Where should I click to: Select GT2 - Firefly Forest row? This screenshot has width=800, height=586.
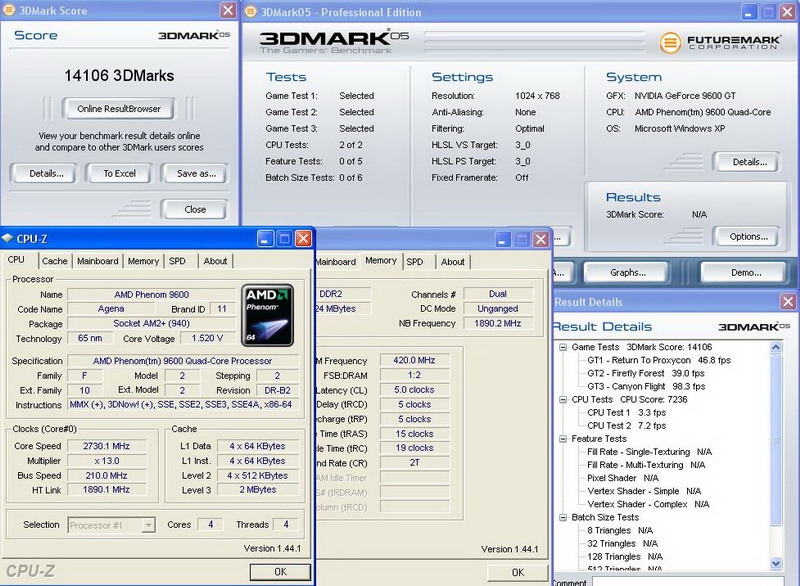[645, 373]
